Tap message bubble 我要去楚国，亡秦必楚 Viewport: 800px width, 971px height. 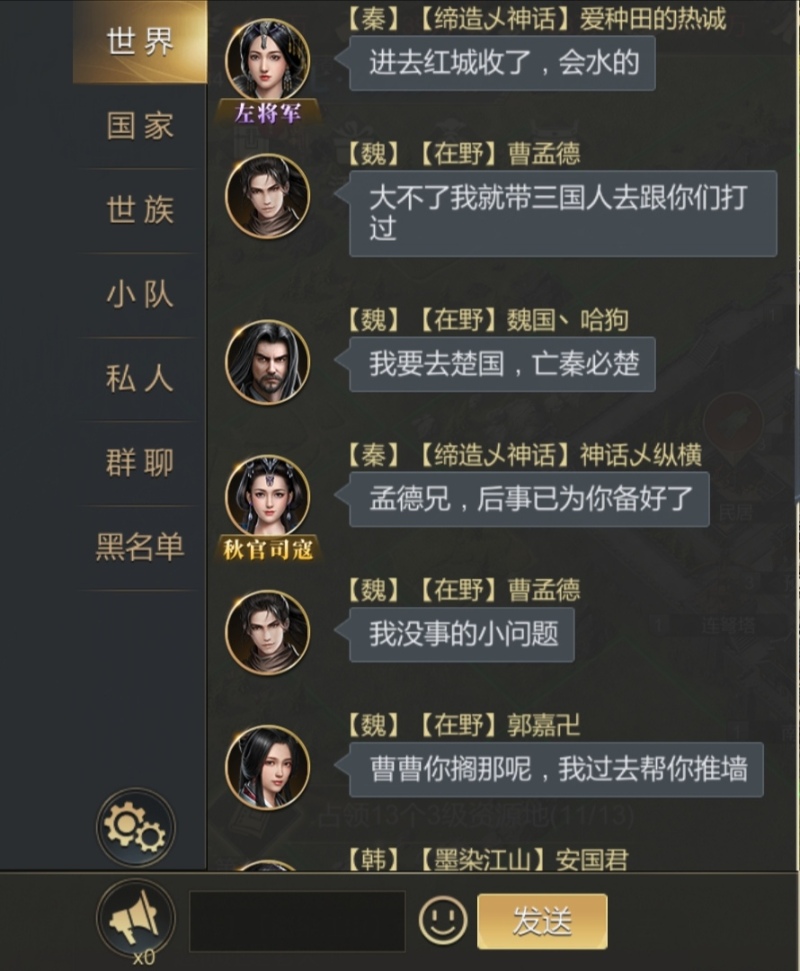tap(502, 364)
